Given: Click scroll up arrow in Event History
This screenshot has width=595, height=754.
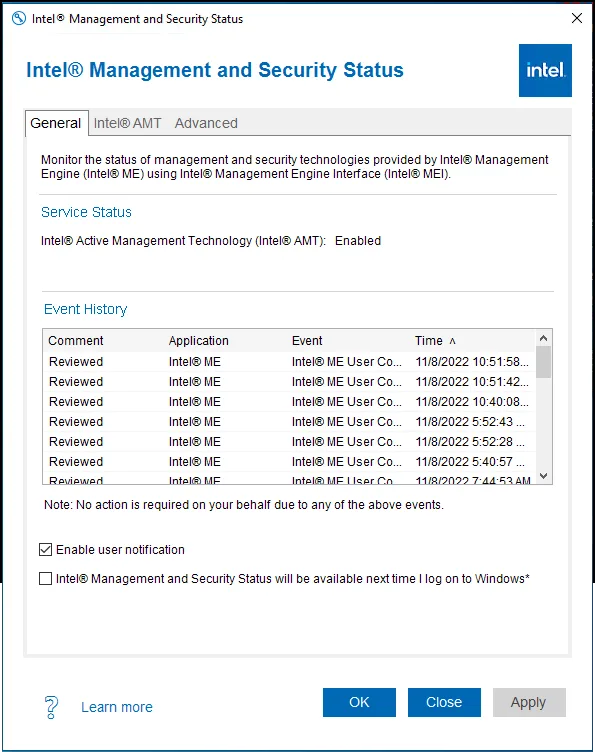Looking at the screenshot, I should 544,338.
